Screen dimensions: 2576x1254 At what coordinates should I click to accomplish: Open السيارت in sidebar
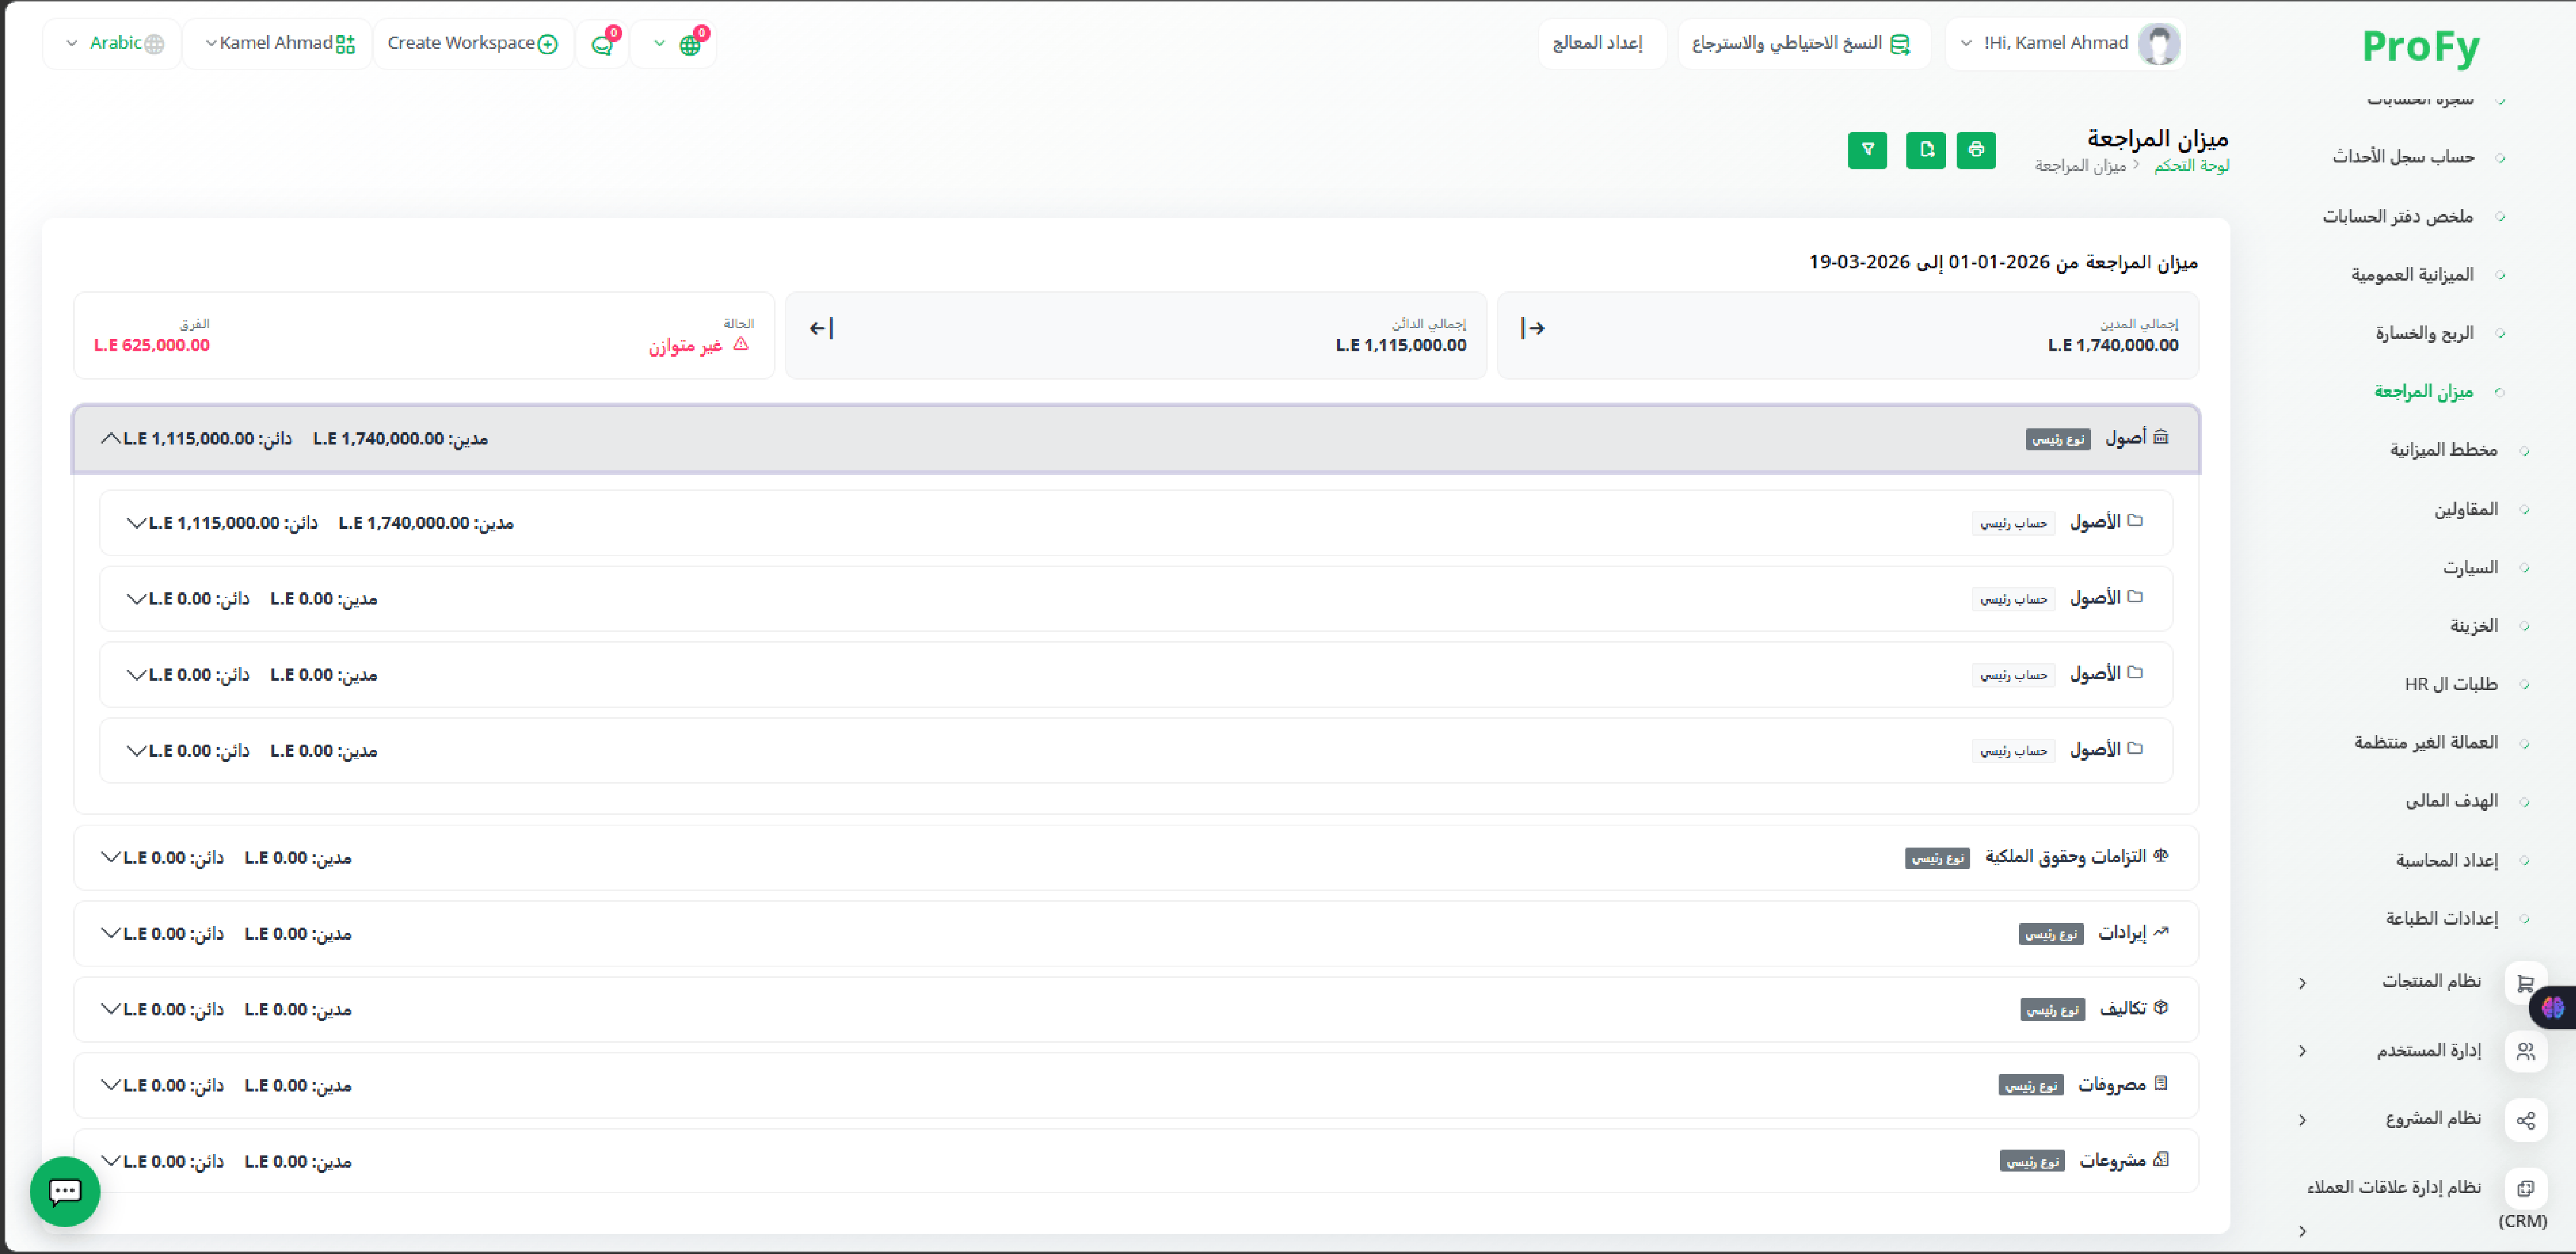point(2470,567)
